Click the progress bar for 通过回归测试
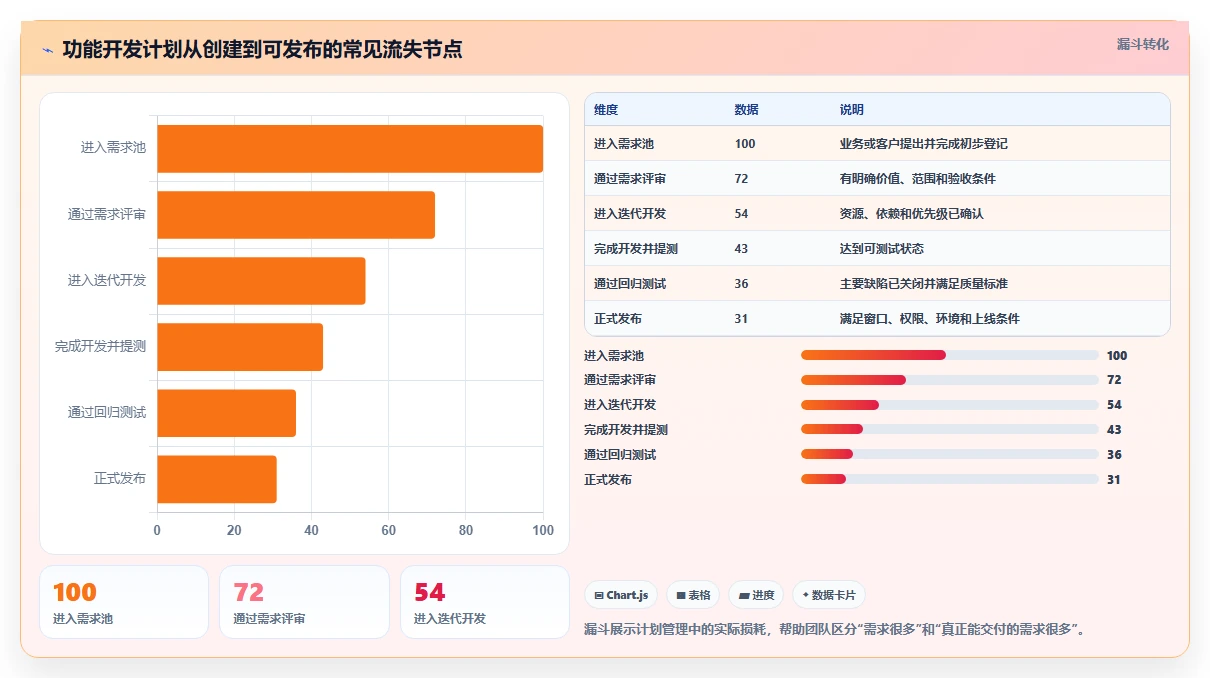1210x678 pixels. click(950, 455)
